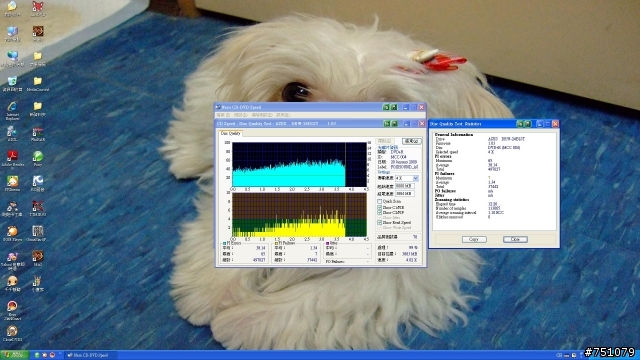Open the first menu in Nero menu bar
This screenshot has height=360, width=640.
223,115
